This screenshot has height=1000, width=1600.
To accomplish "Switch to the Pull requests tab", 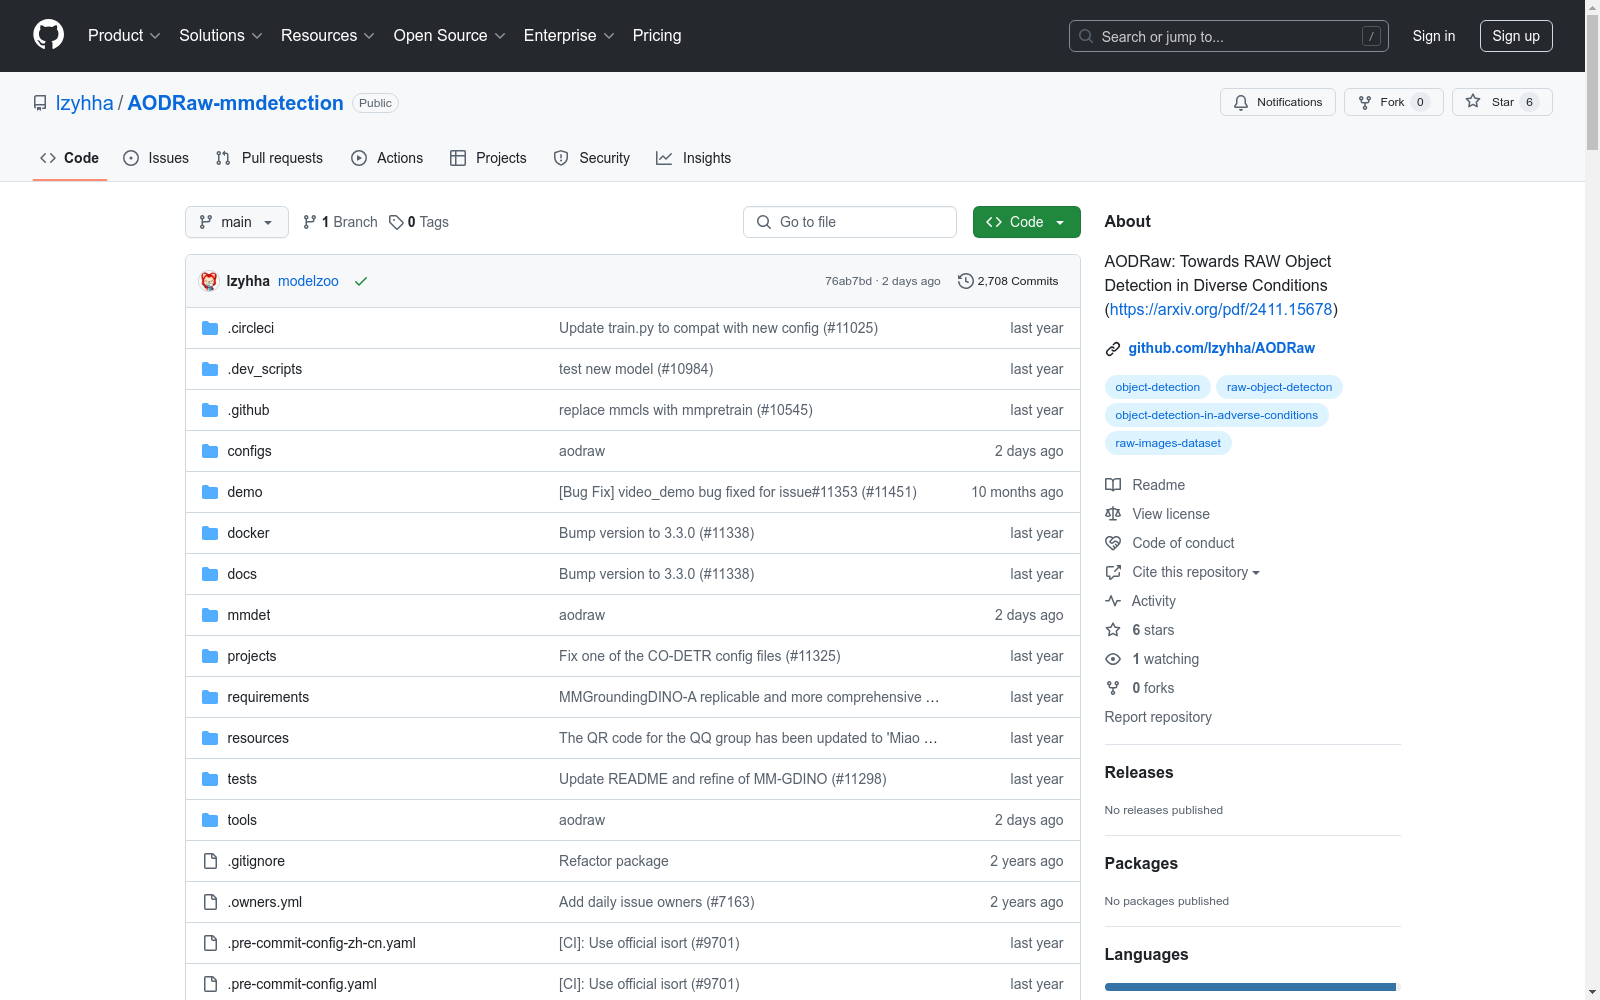I will pyautogui.click(x=269, y=158).
